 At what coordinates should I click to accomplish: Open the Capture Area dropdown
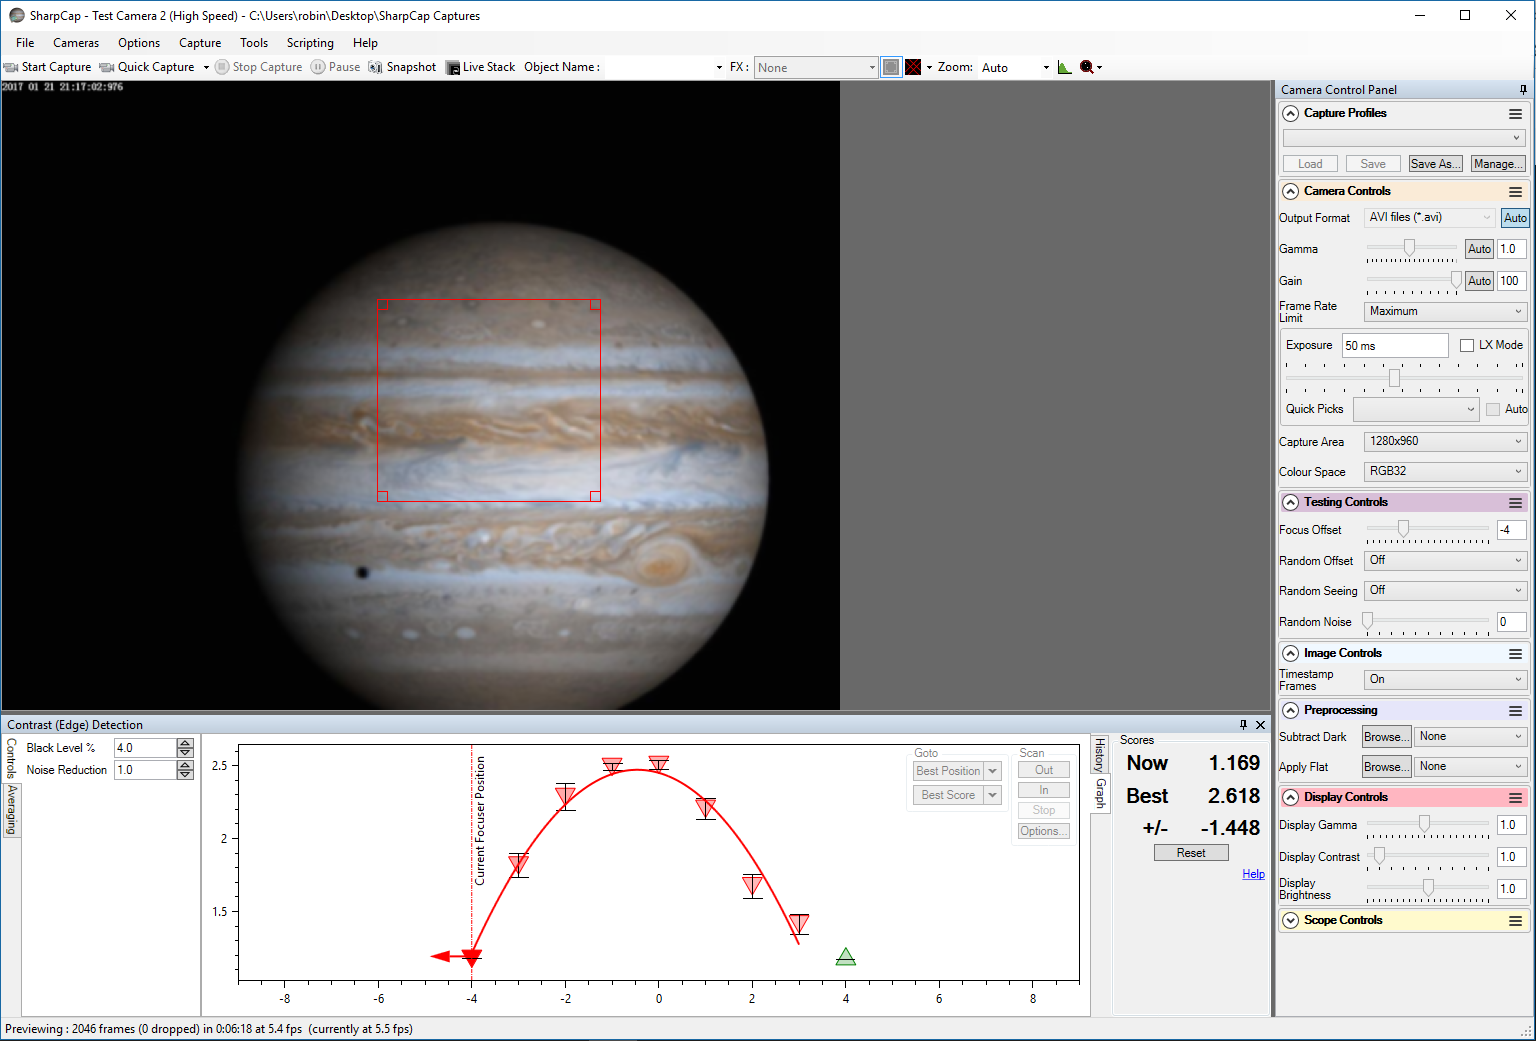click(x=1445, y=441)
